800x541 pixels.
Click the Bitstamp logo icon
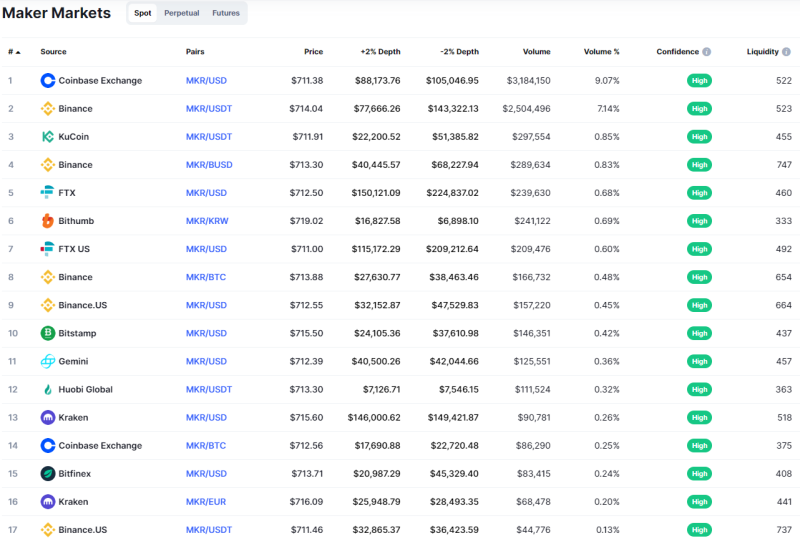47,333
